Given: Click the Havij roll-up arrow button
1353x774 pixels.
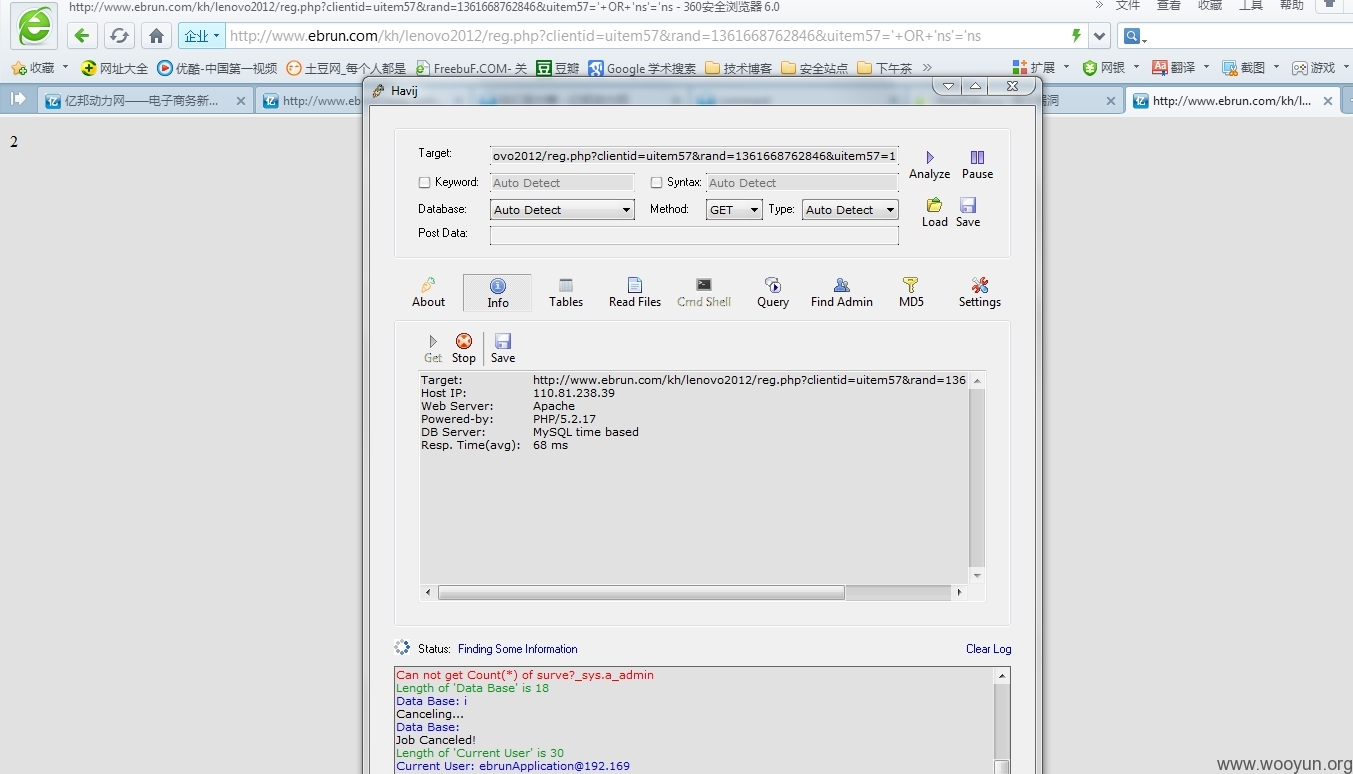Looking at the screenshot, I should coord(975,86).
